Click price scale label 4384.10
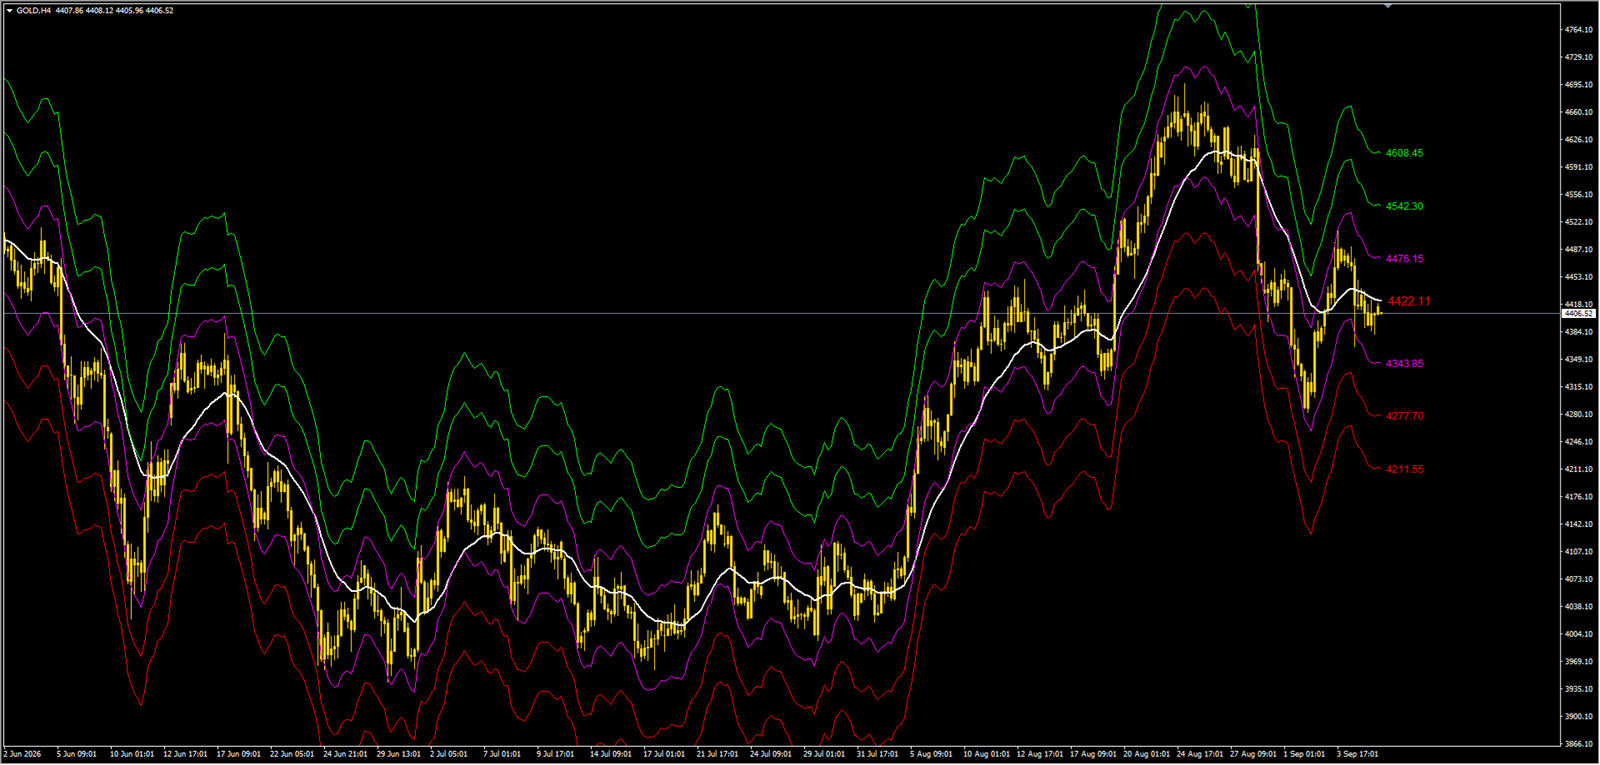 coord(1579,332)
